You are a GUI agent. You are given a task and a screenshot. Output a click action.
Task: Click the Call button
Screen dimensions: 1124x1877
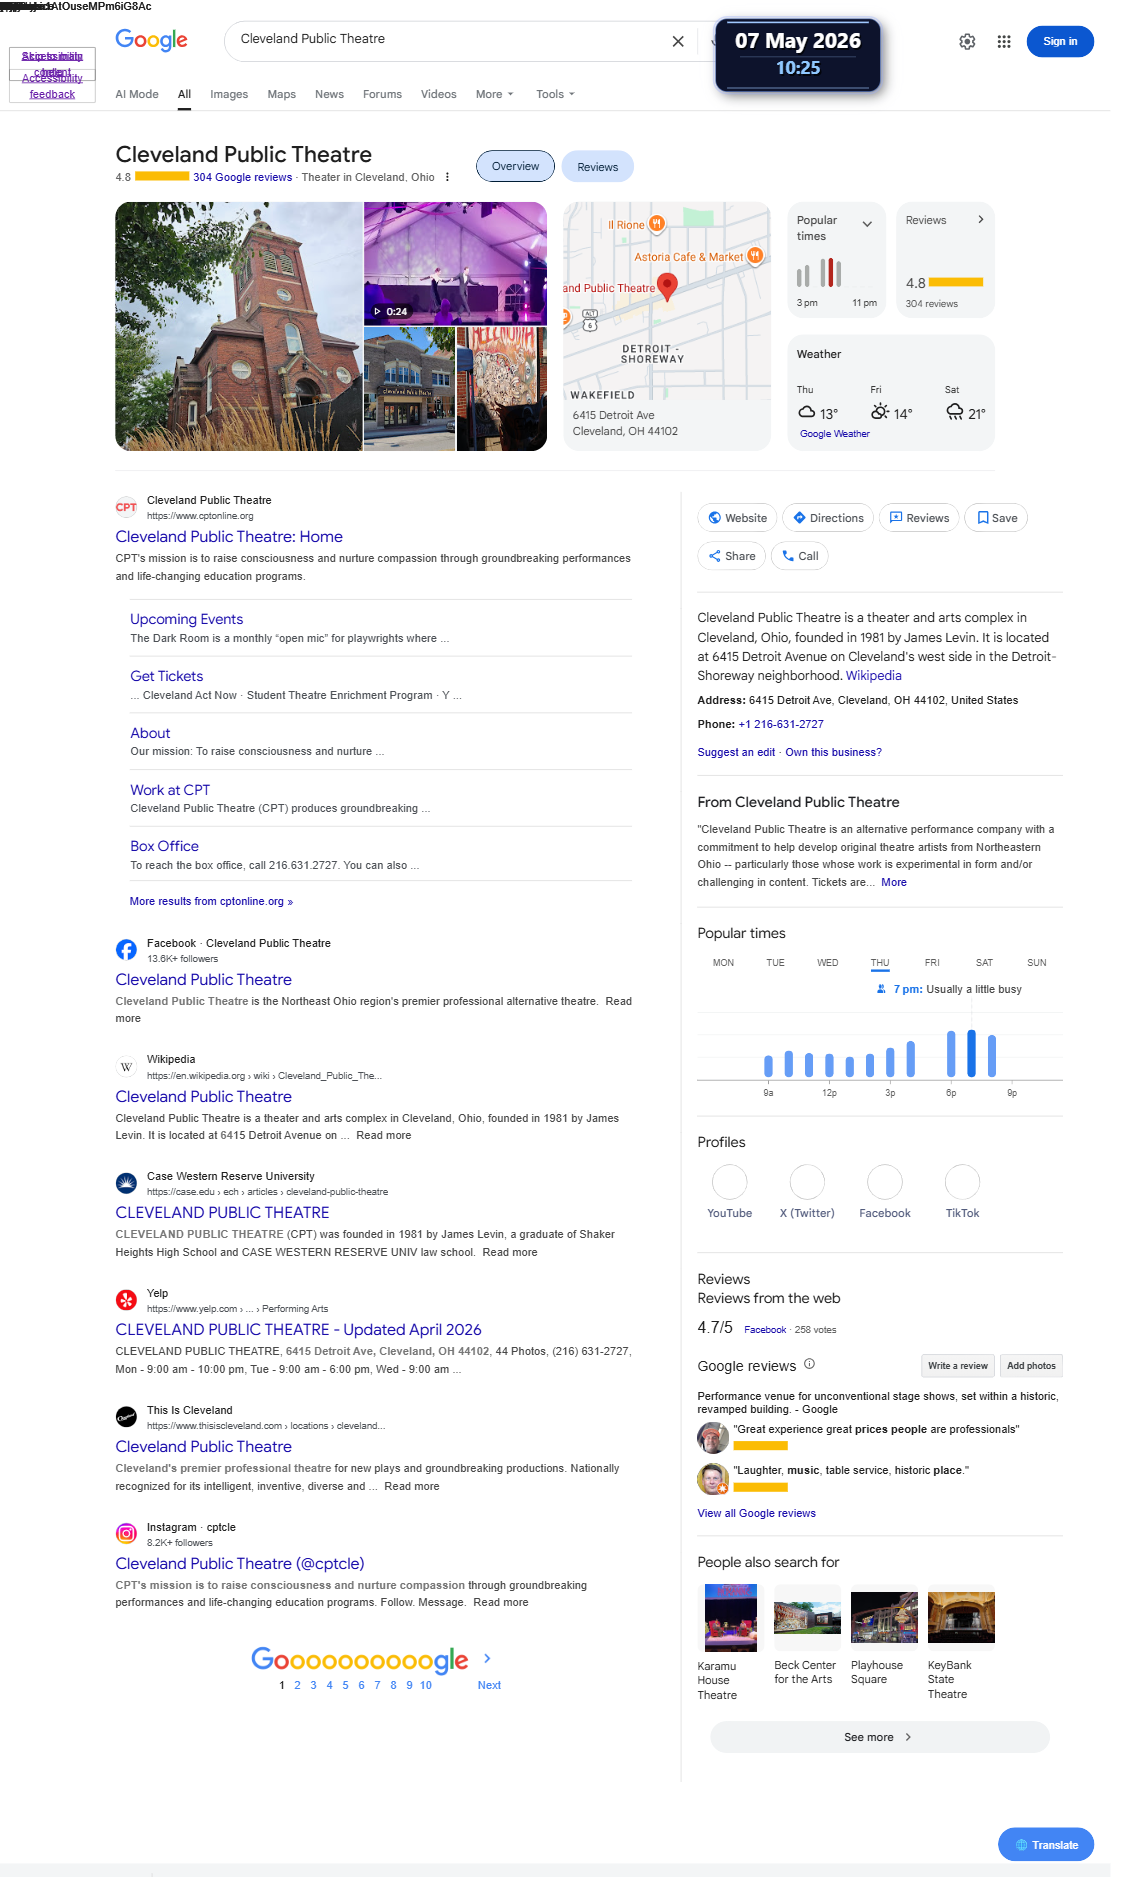click(800, 556)
